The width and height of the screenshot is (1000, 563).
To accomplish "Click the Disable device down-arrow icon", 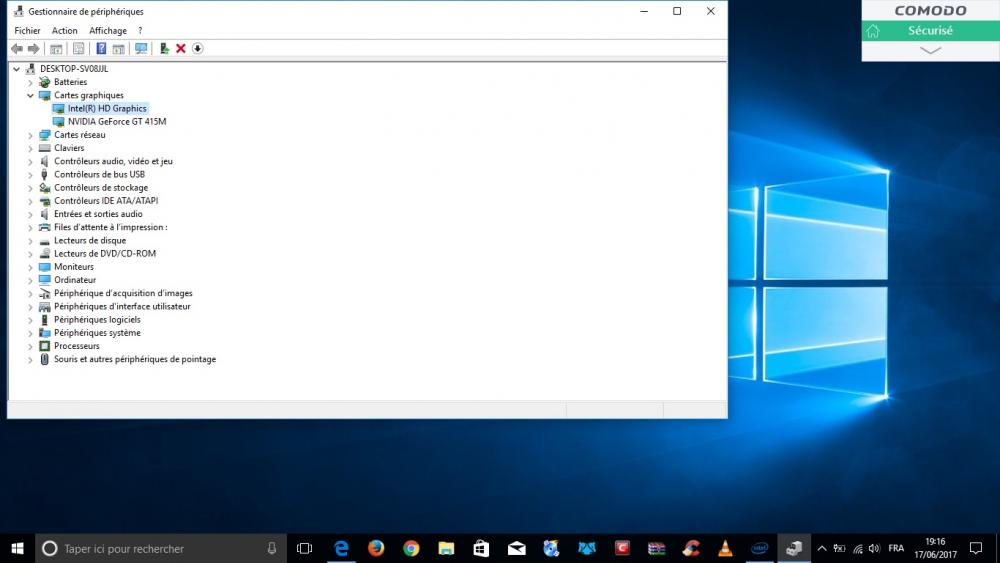I will (x=198, y=48).
